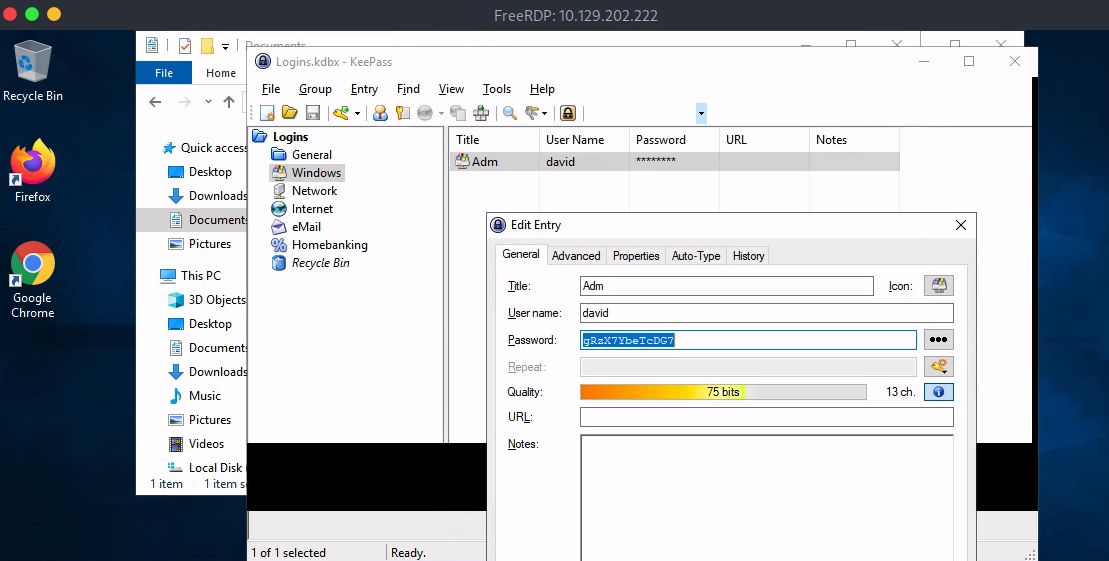
Task: Switch to the Advanced tab in Edit Entry
Action: [x=576, y=255]
